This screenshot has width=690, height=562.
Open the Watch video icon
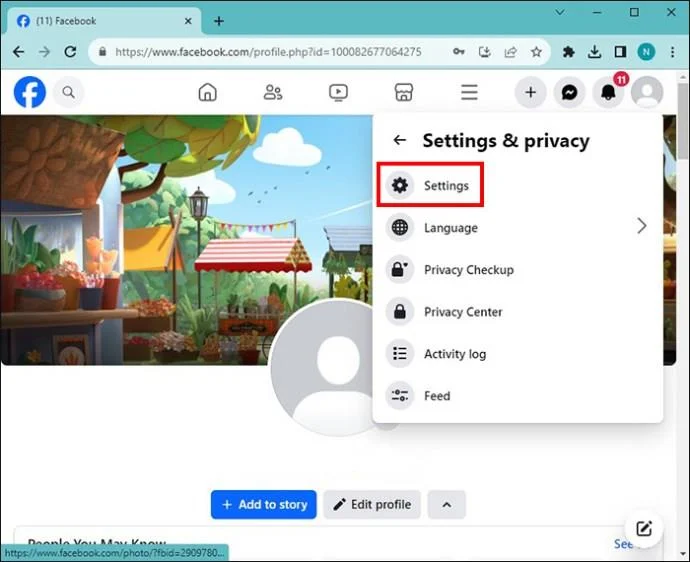click(x=338, y=92)
